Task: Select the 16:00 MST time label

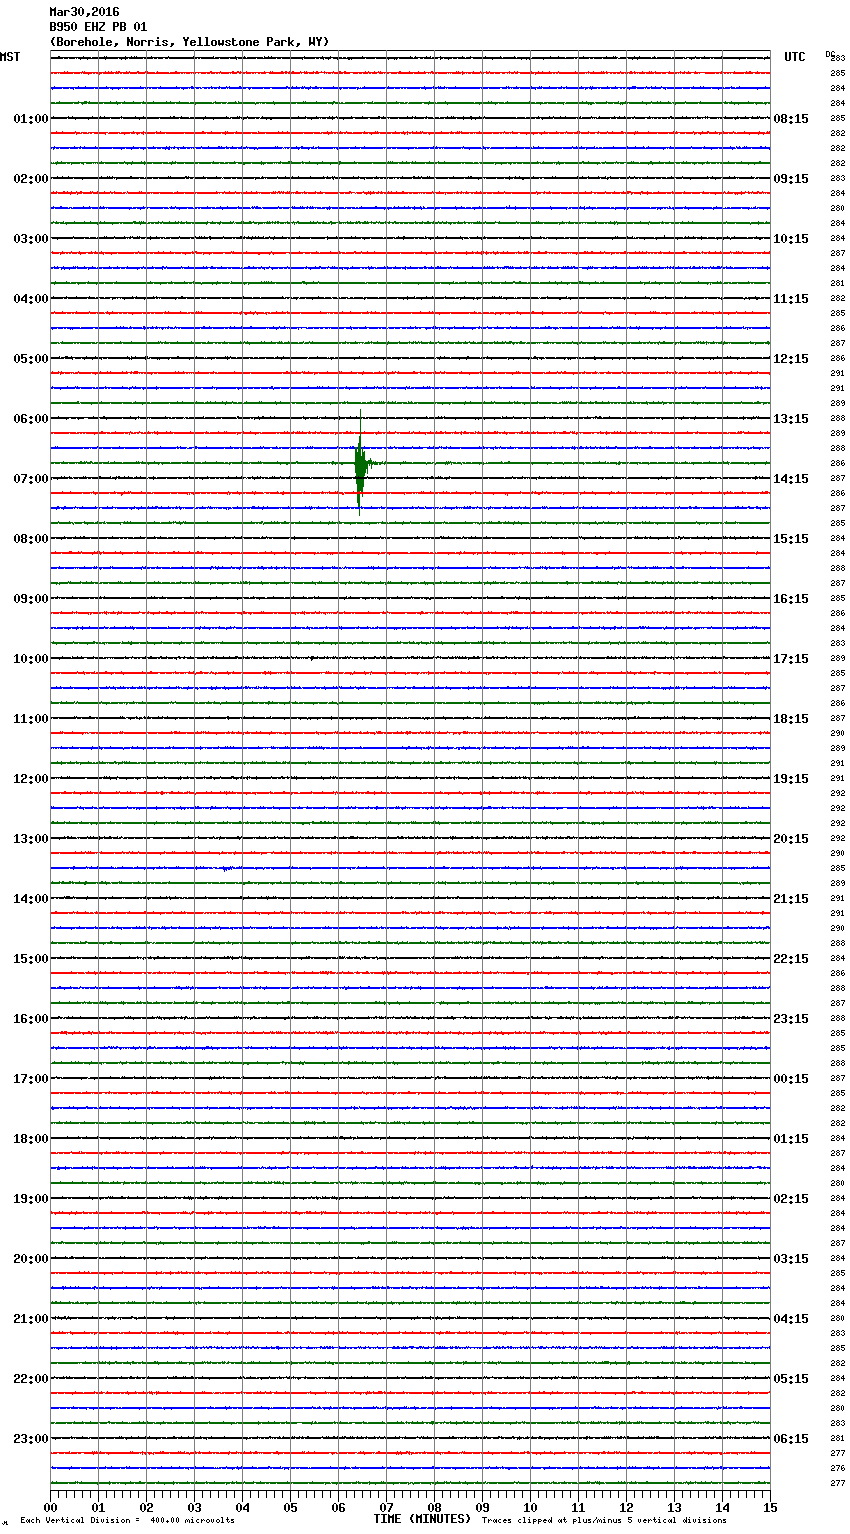Action: pos(30,1019)
